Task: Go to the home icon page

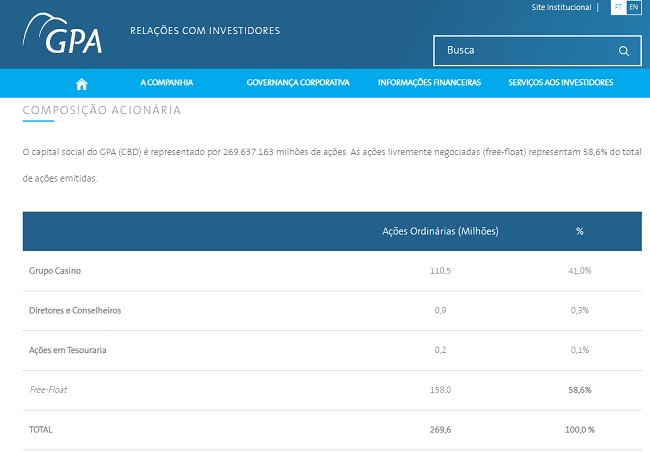Action: click(82, 84)
